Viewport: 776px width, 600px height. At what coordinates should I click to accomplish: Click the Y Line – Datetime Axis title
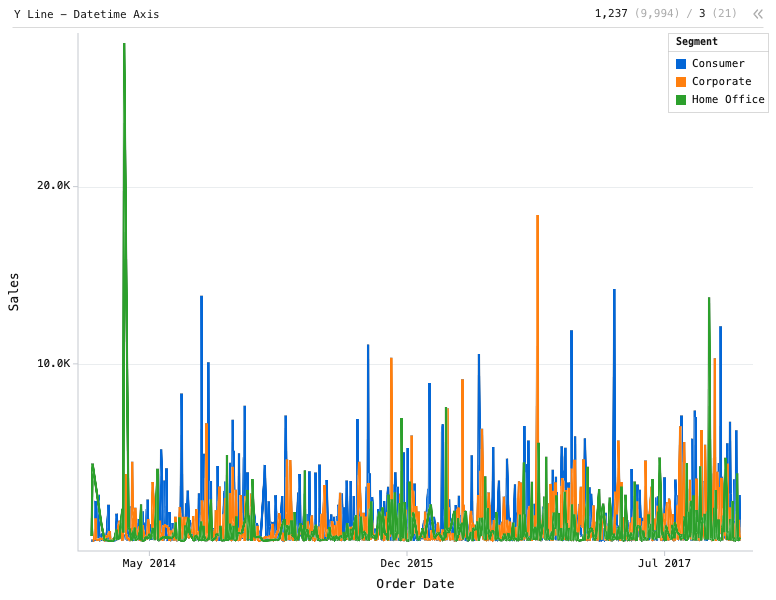pyautogui.click(x=87, y=14)
